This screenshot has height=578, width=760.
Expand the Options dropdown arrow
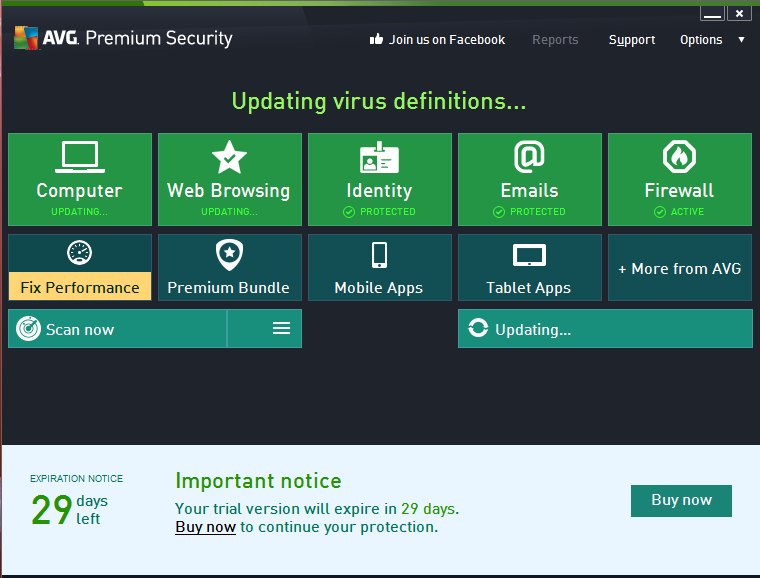[x=741, y=40]
